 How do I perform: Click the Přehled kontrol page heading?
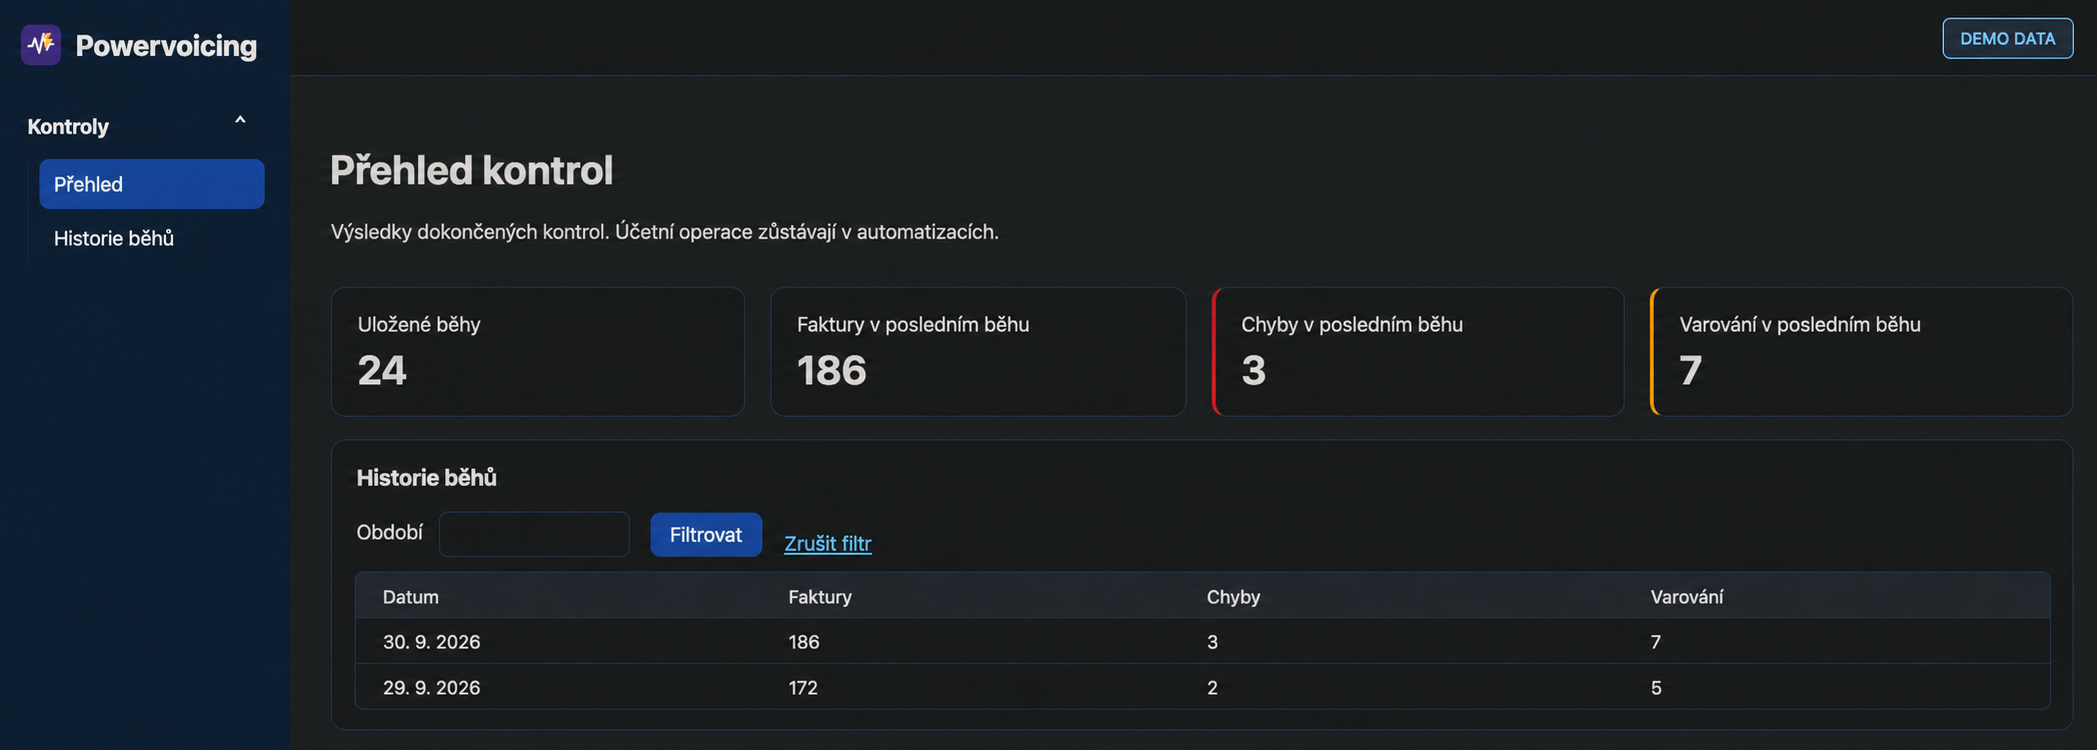472,170
